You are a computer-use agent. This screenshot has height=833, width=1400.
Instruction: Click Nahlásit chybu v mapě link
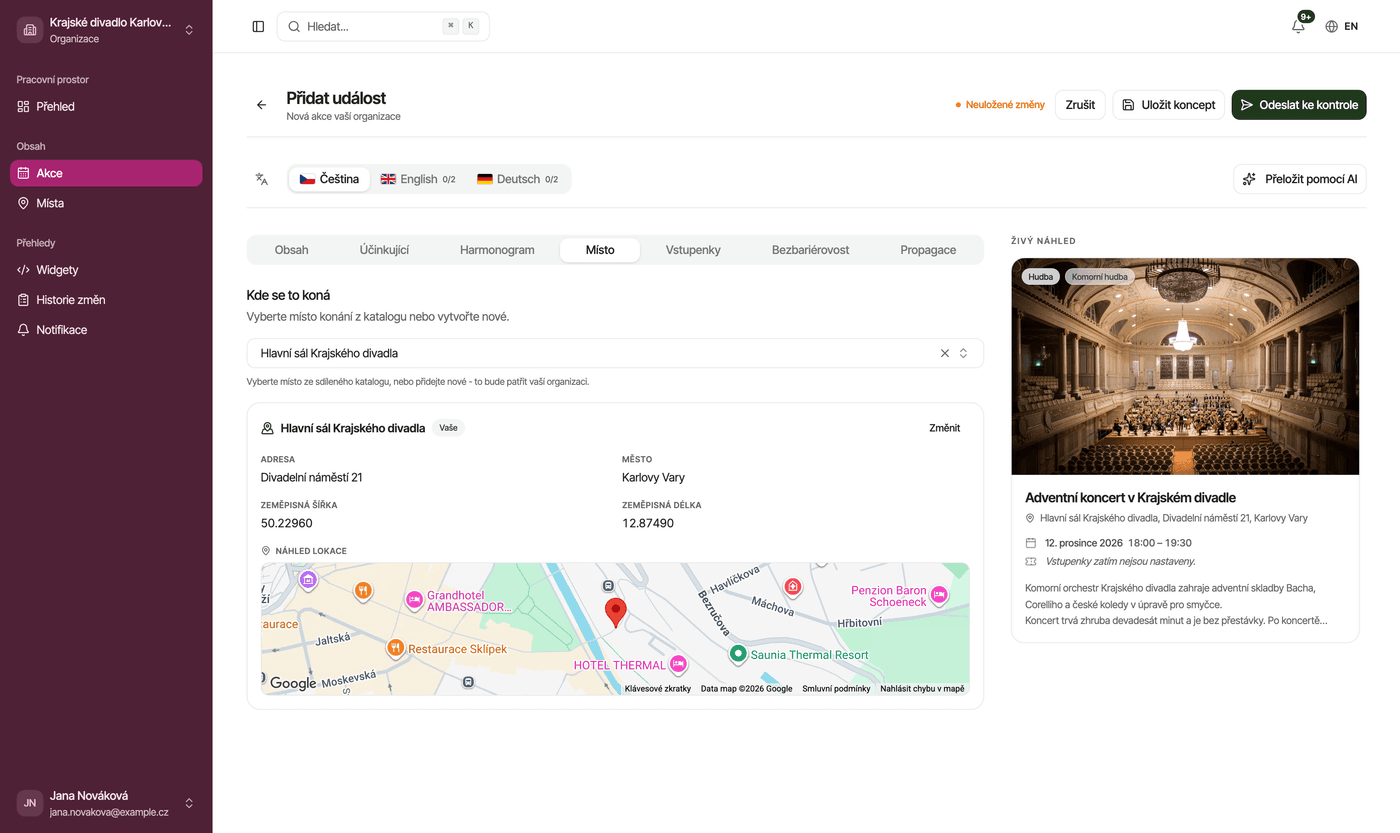922,689
